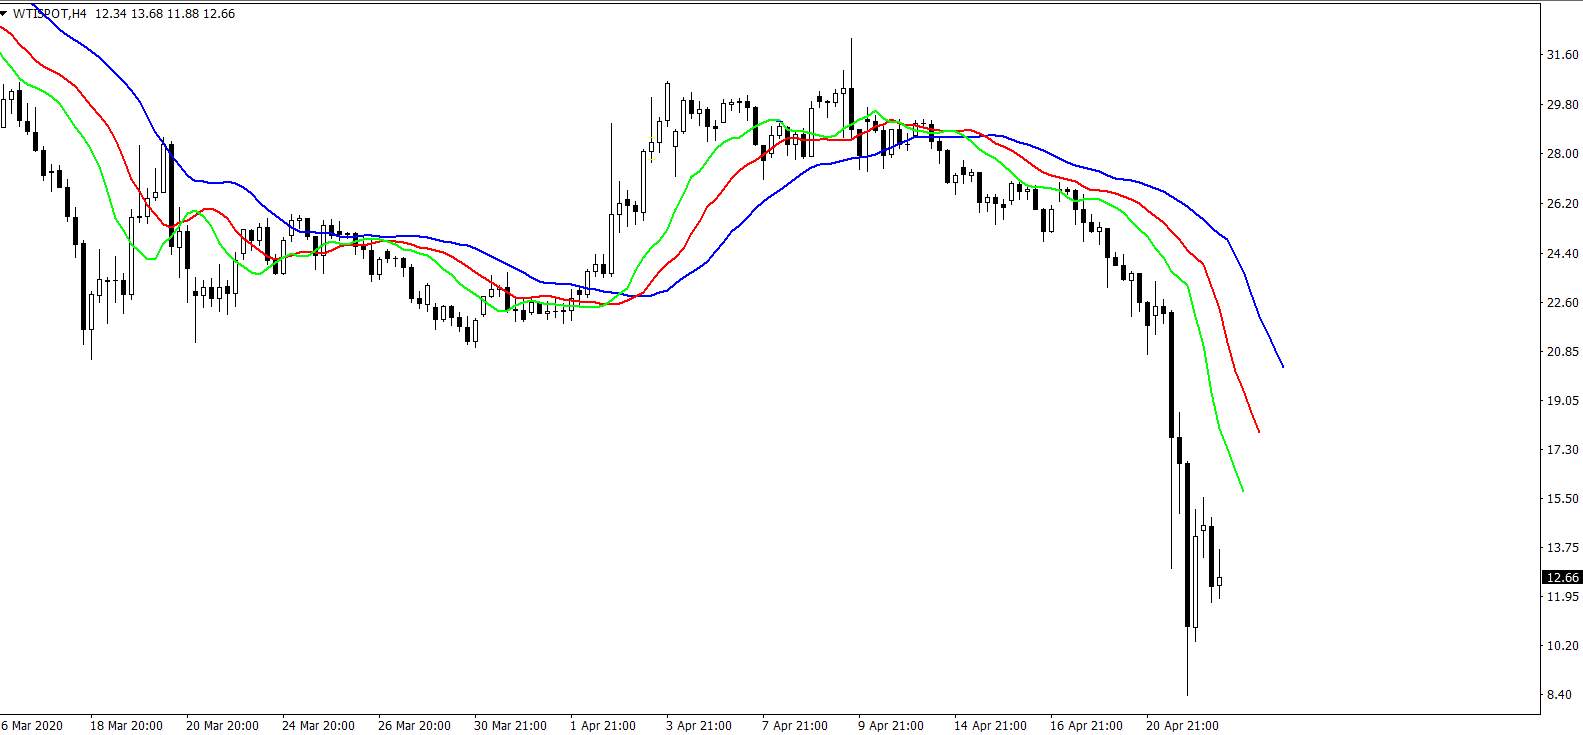Click the current price tag 12.66
Screen dimensions: 1583x735
[x=1562, y=577]
